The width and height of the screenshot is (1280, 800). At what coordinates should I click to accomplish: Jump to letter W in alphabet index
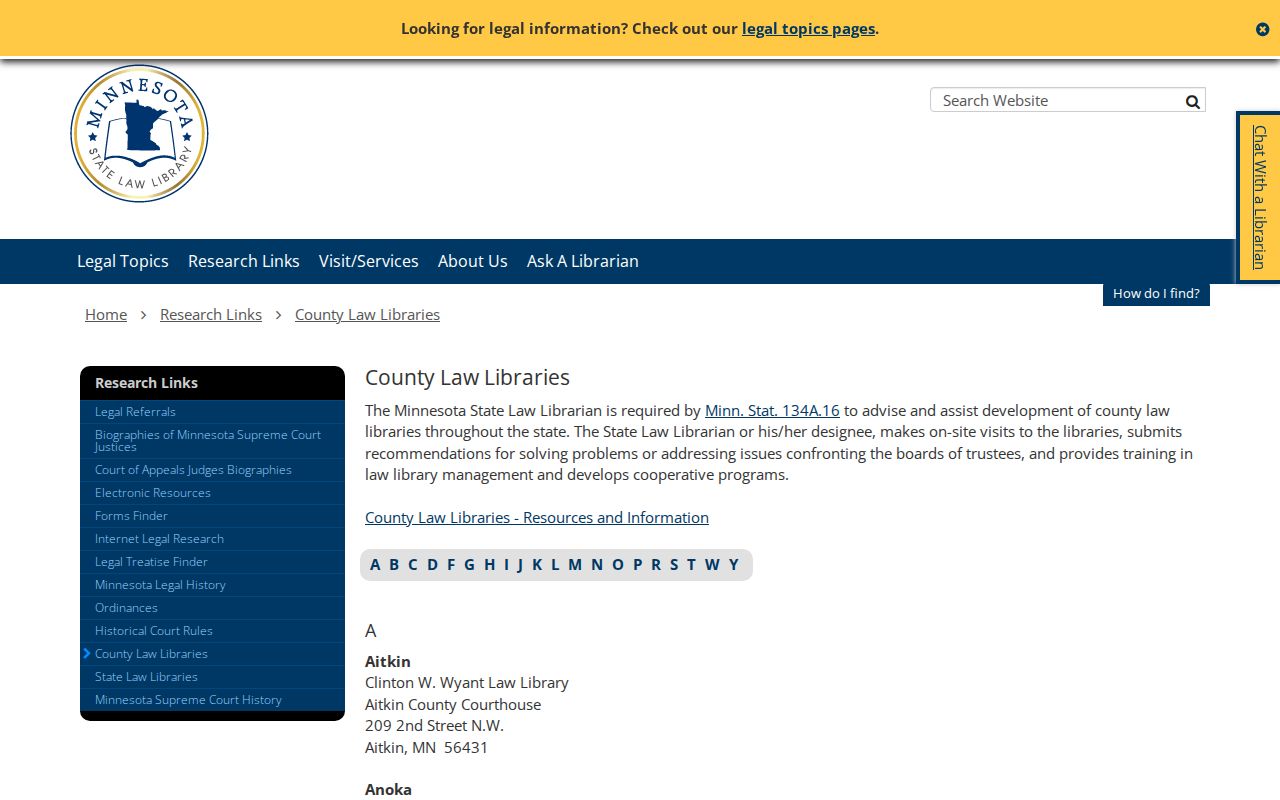[x=712, y=564]
